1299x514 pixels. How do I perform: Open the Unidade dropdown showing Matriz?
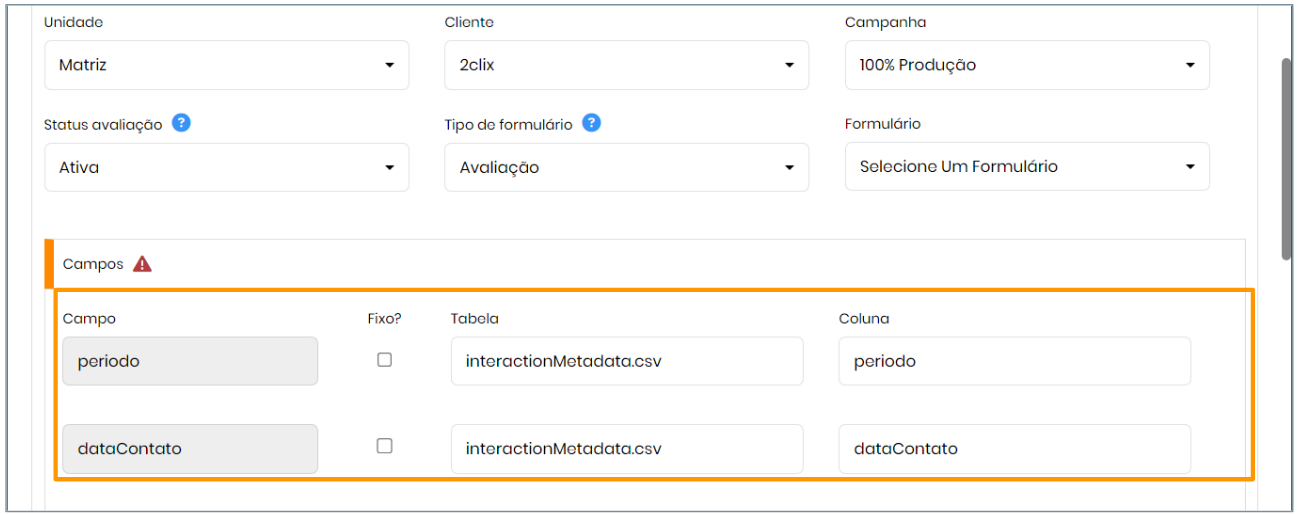click(x=226, y=65)
